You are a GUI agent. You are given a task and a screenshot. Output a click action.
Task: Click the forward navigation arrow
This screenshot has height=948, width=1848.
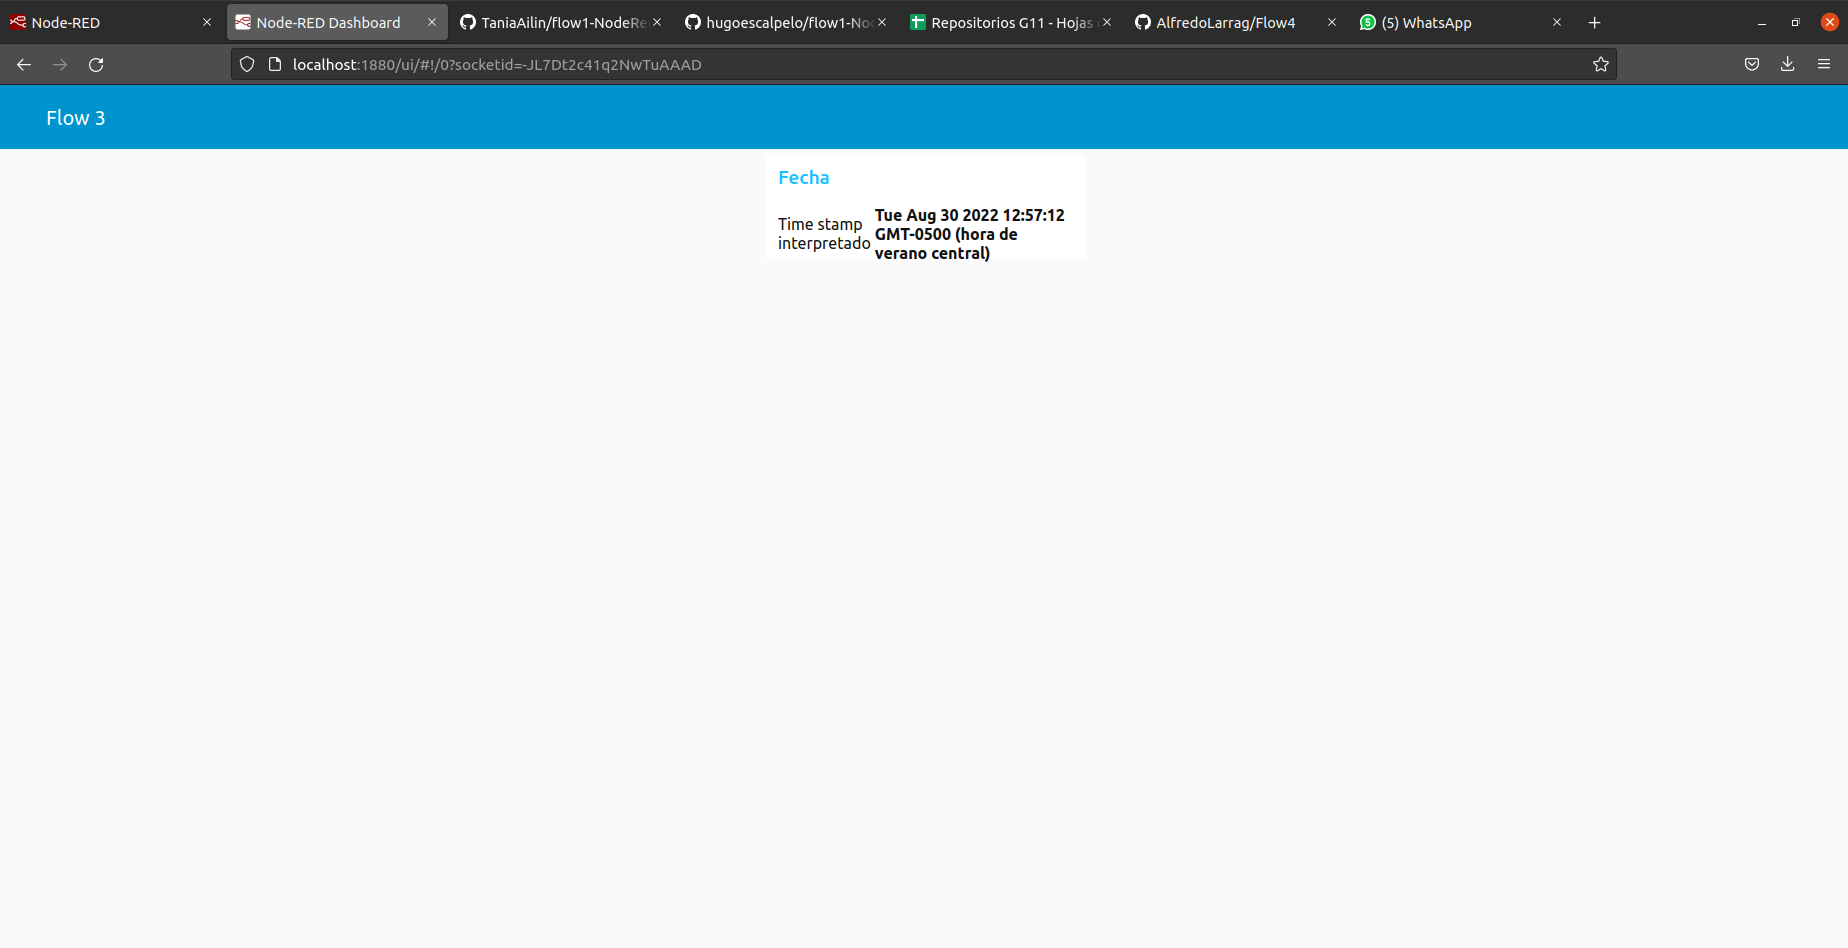pos(60,64)
